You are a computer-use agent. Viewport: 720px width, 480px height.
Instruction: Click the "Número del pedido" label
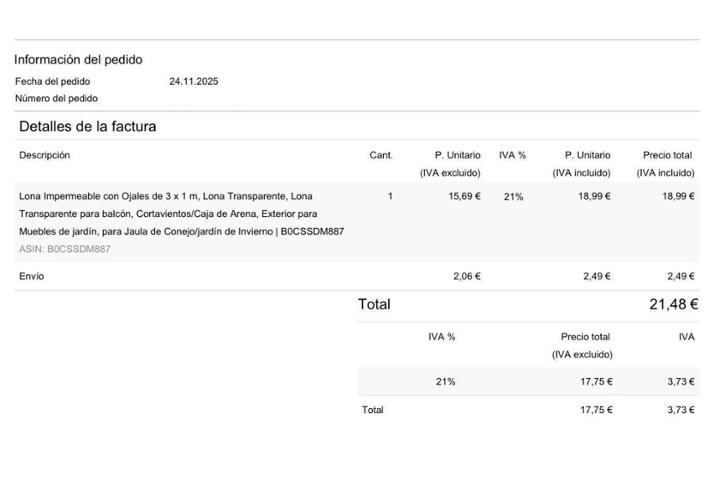(x=56, y=98)
